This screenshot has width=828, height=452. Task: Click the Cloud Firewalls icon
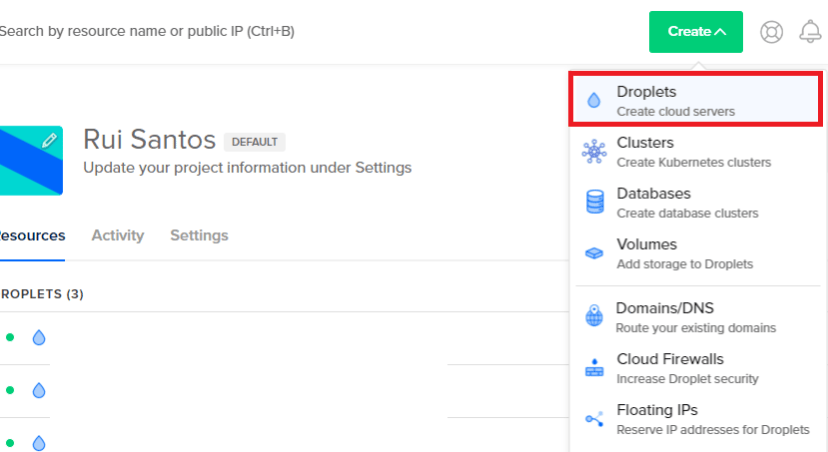[594, 368]
